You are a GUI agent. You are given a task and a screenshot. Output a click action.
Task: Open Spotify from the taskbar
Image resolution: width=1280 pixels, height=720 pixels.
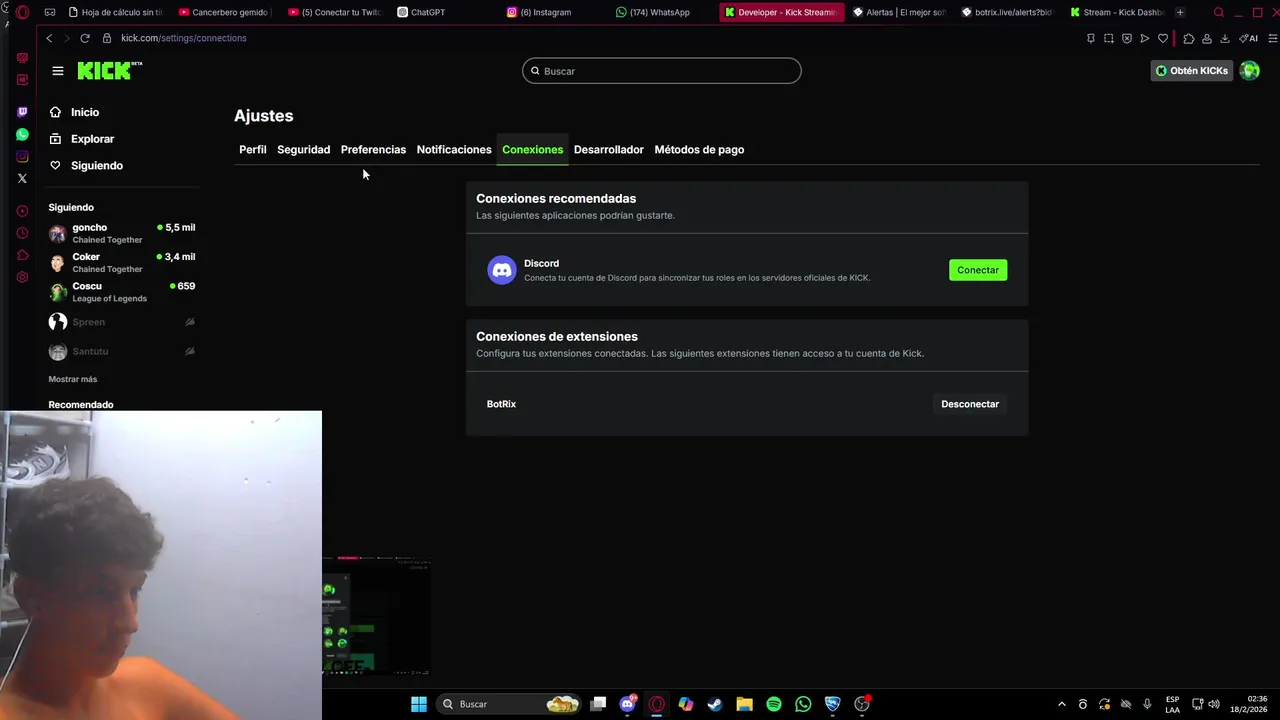click(x=774, y=704)
